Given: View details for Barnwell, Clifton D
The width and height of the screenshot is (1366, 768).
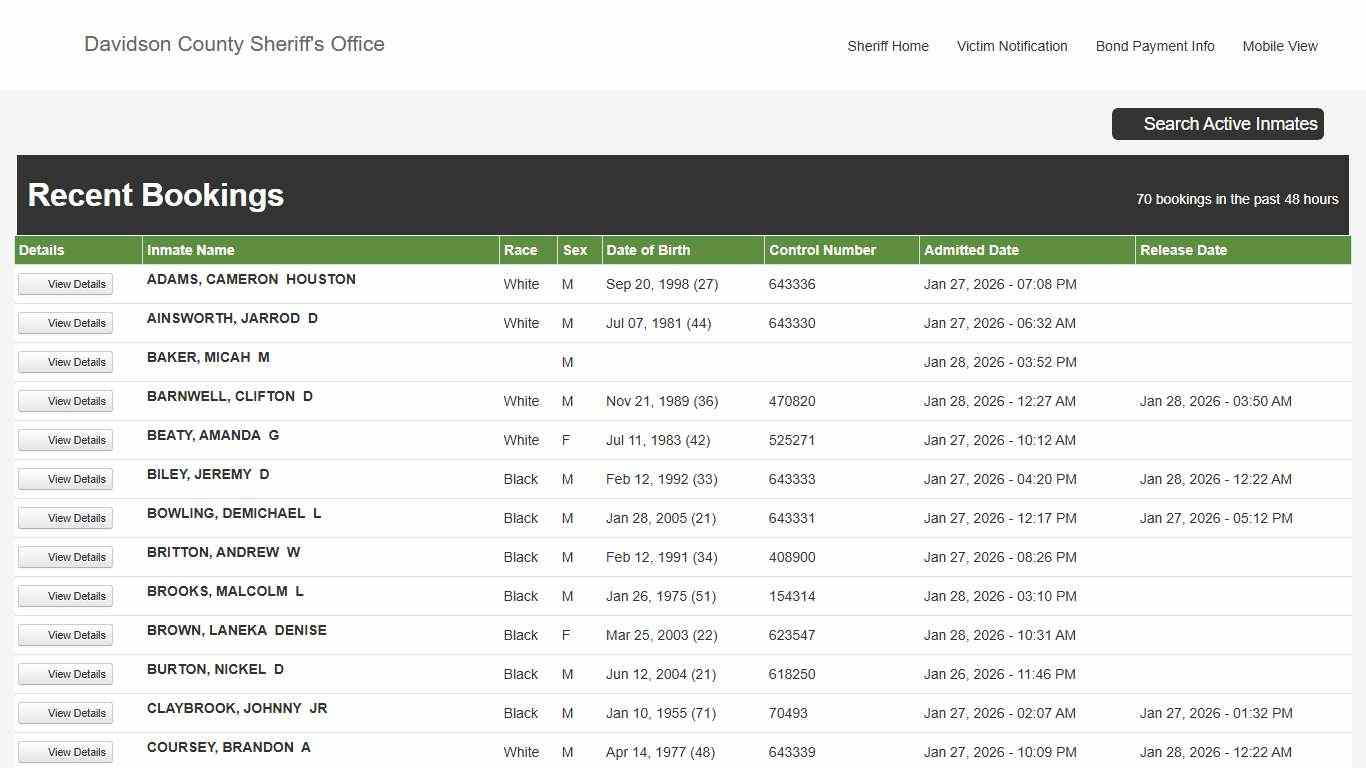Looking at the screenshot, I should (66, 401).
